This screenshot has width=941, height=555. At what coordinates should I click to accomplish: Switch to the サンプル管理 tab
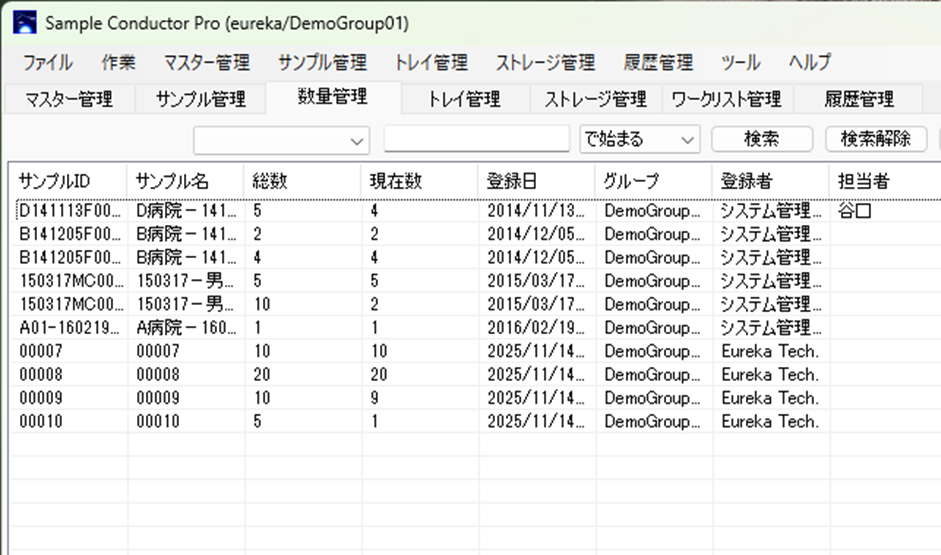[x=200, y=99]
